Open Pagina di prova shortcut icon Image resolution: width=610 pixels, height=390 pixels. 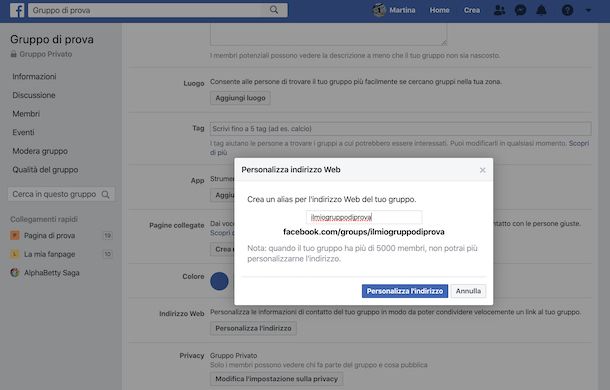(x=15, y=235)
